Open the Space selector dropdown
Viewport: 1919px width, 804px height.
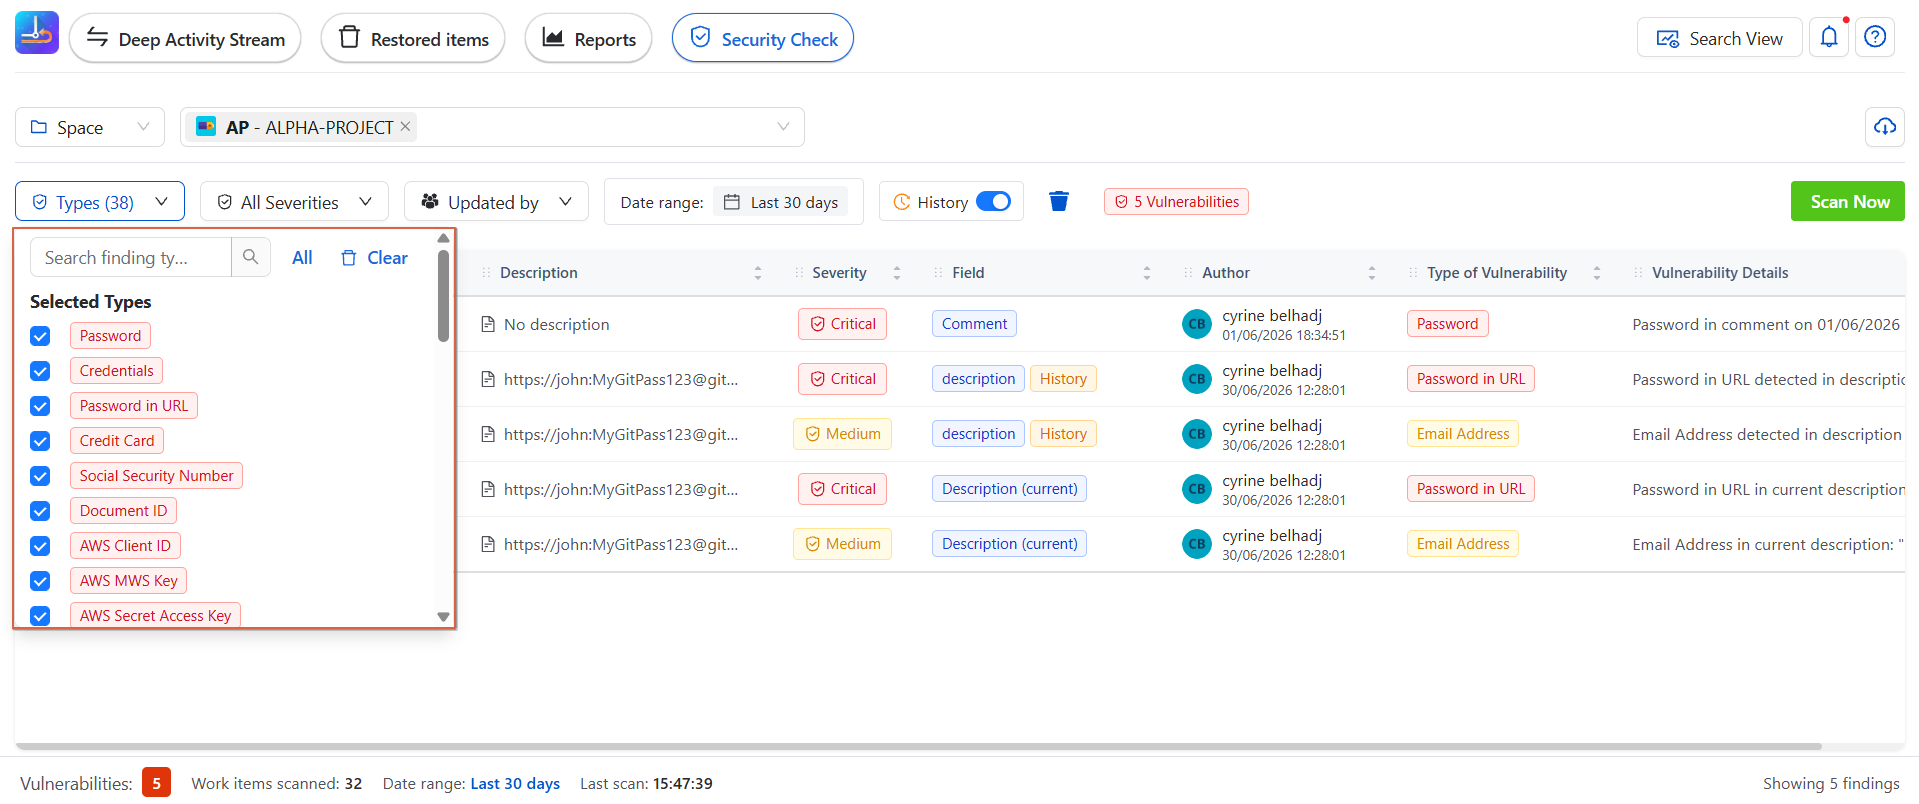(x=90, y=127)
